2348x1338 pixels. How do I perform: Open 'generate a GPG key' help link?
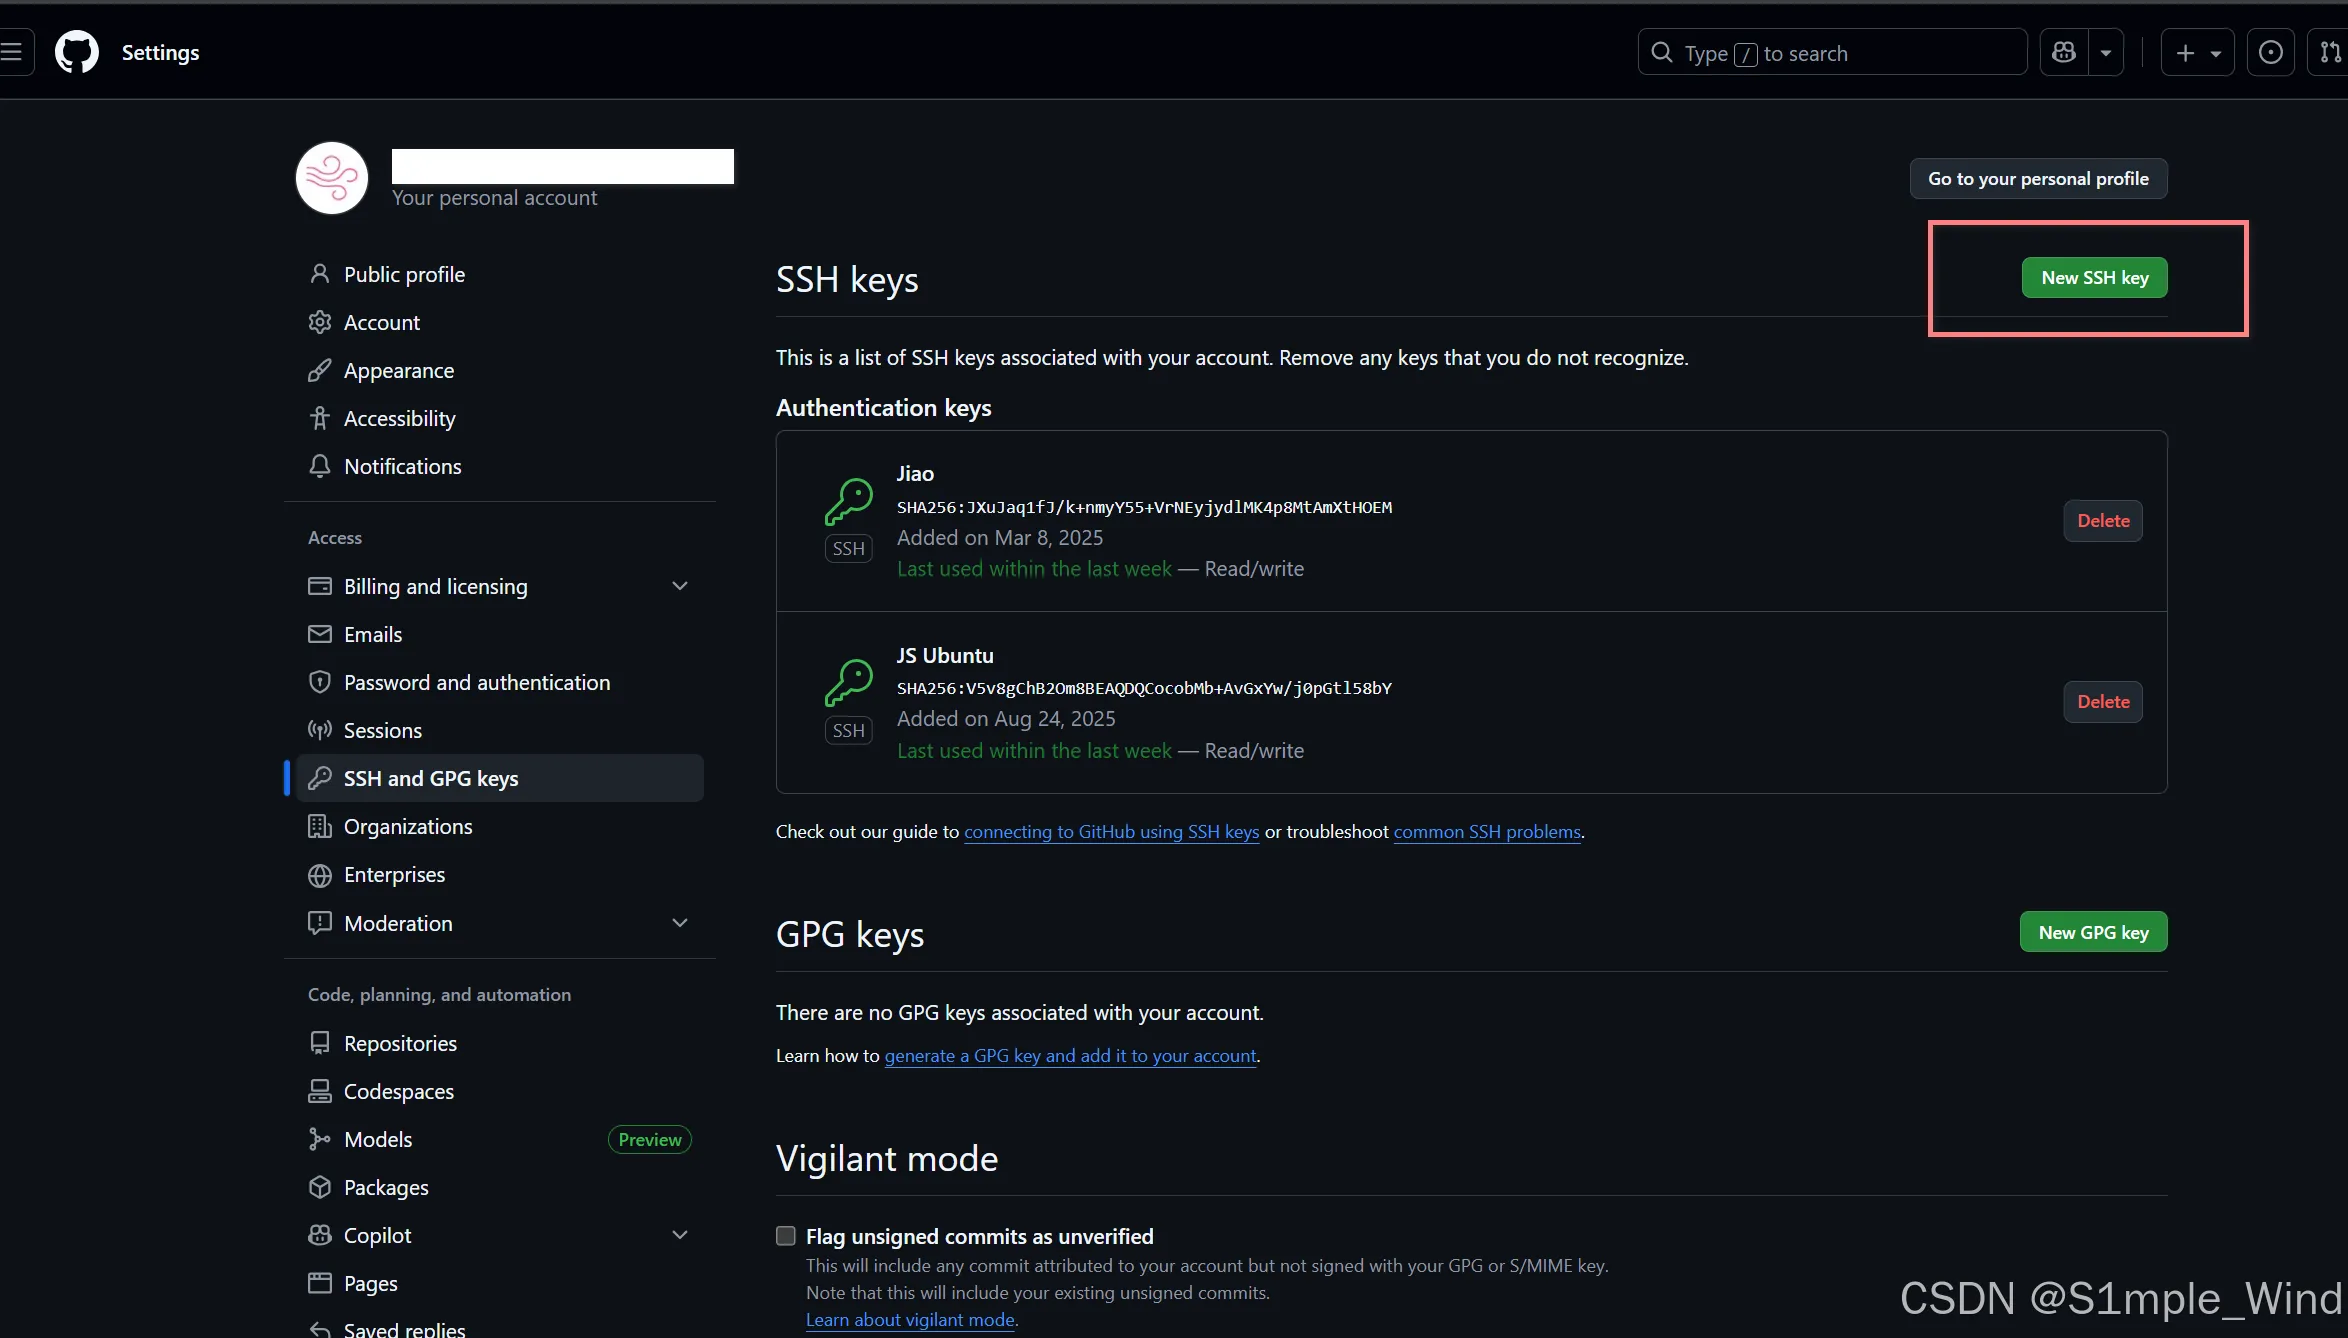point(1070,1056)
